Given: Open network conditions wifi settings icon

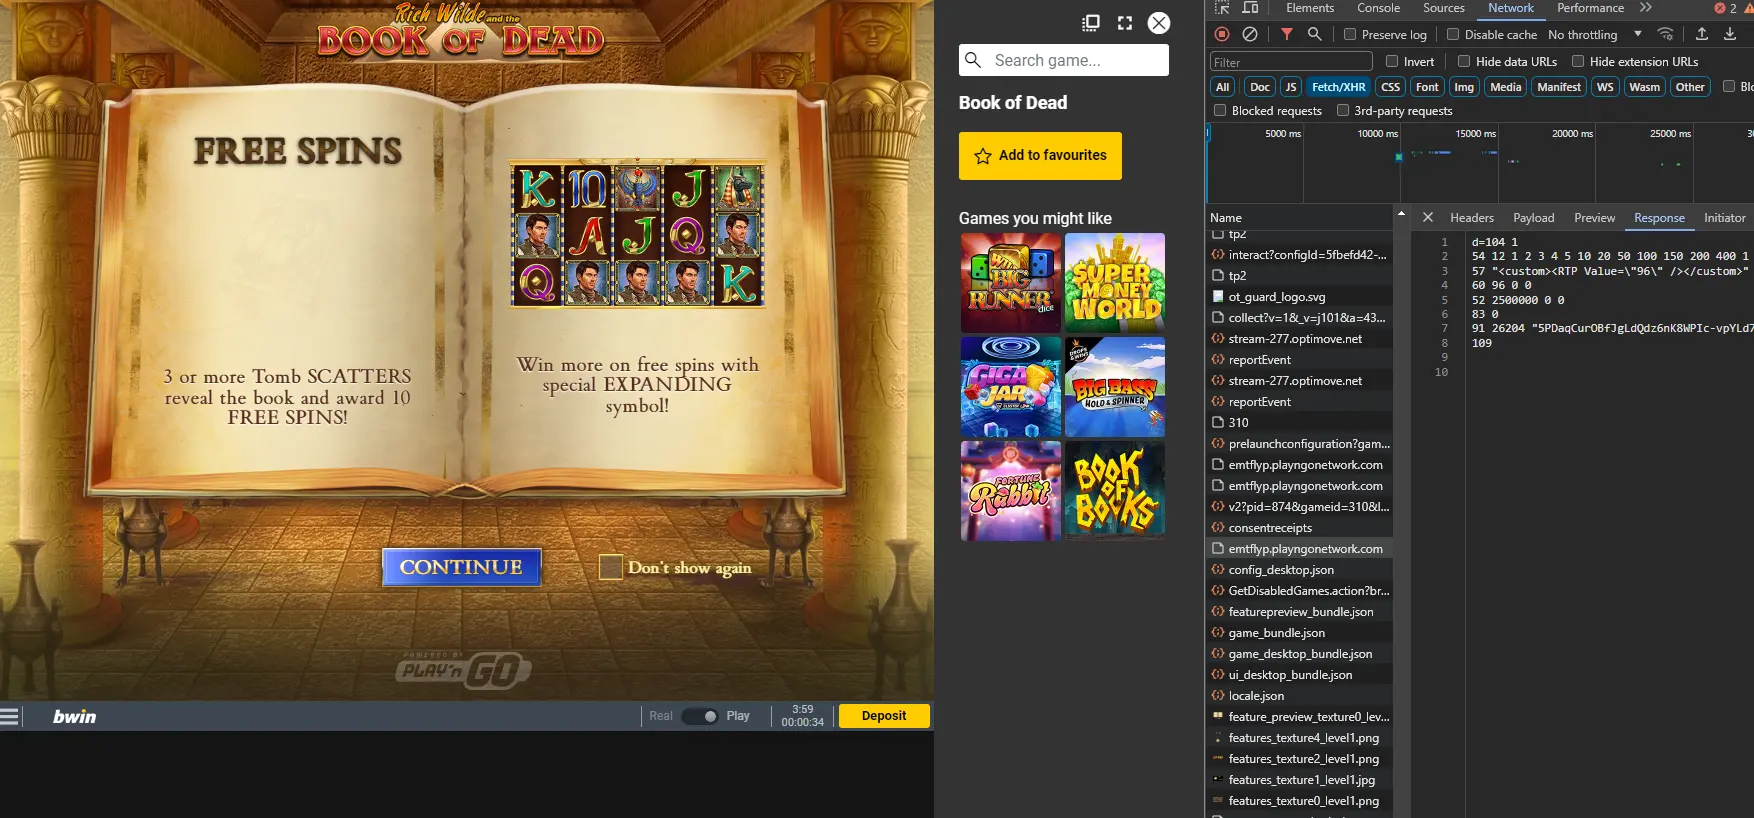Looking at the screenshot, I should [1665, 34].
